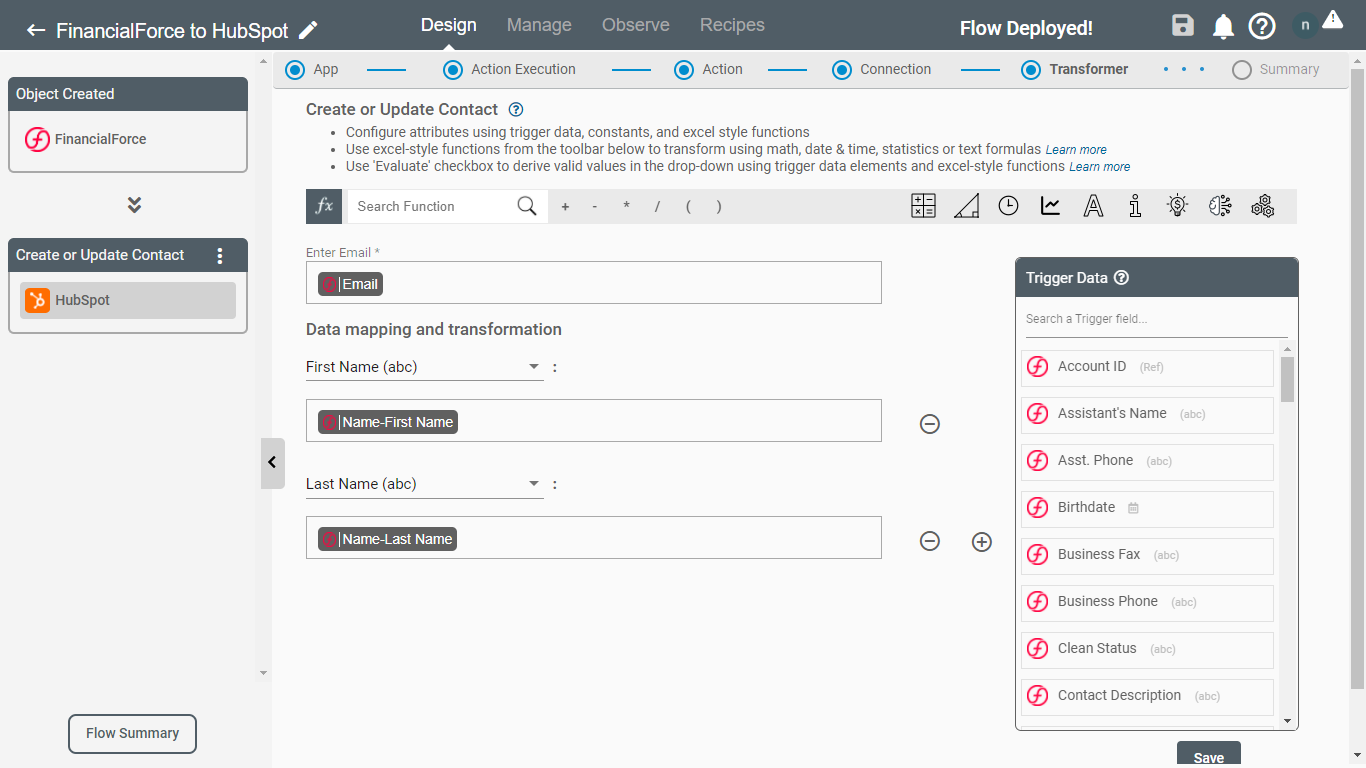Select the App wizard step
The image size is (1366, 768).
pos(312,69)
